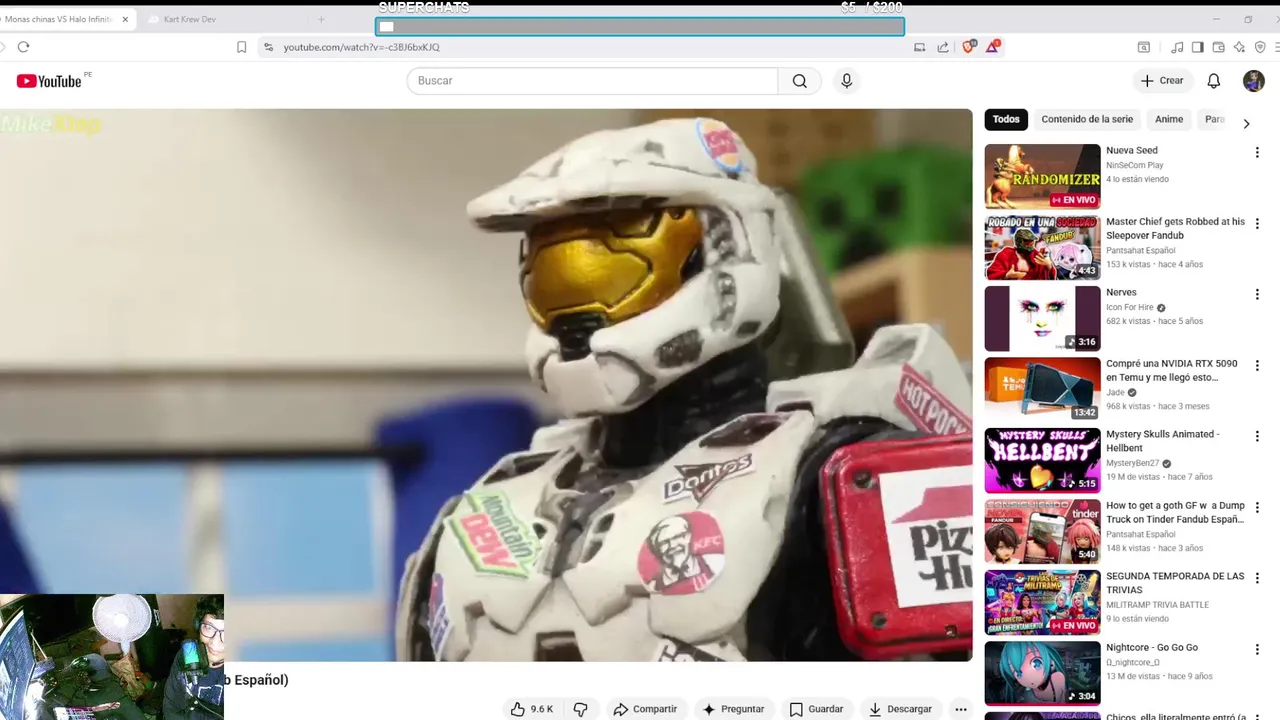
Task: Toggle the Brave sidebar panel icon
Action: [1198, 47]
